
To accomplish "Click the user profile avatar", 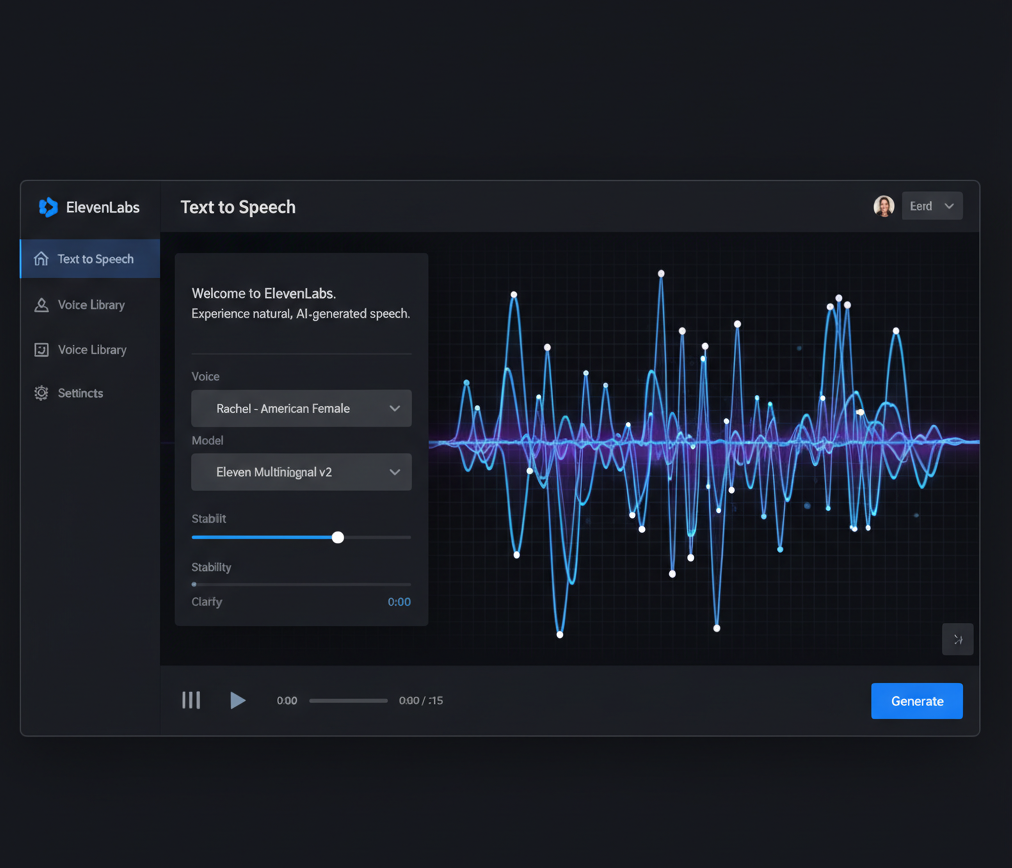I will 883,206.
